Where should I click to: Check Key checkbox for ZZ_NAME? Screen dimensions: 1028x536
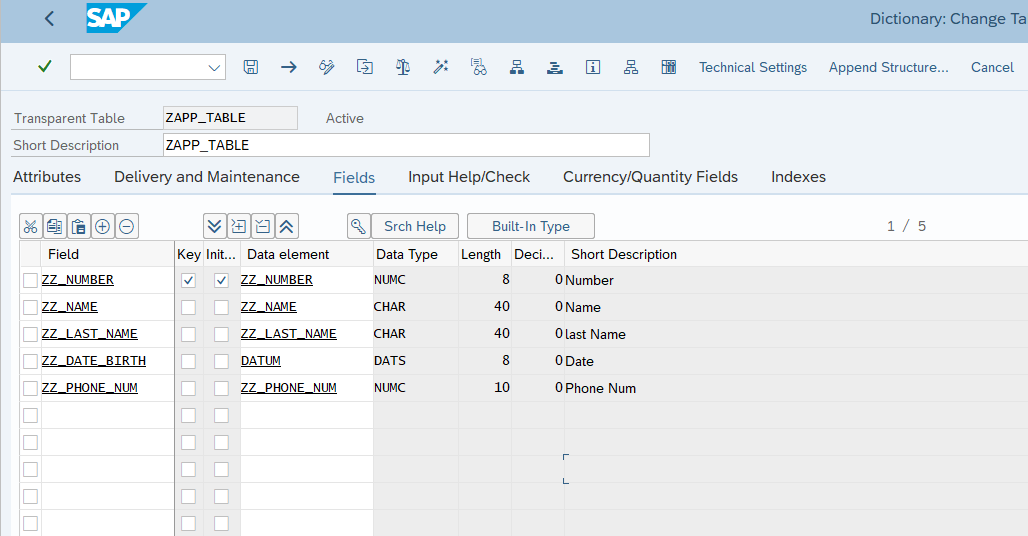188,307
